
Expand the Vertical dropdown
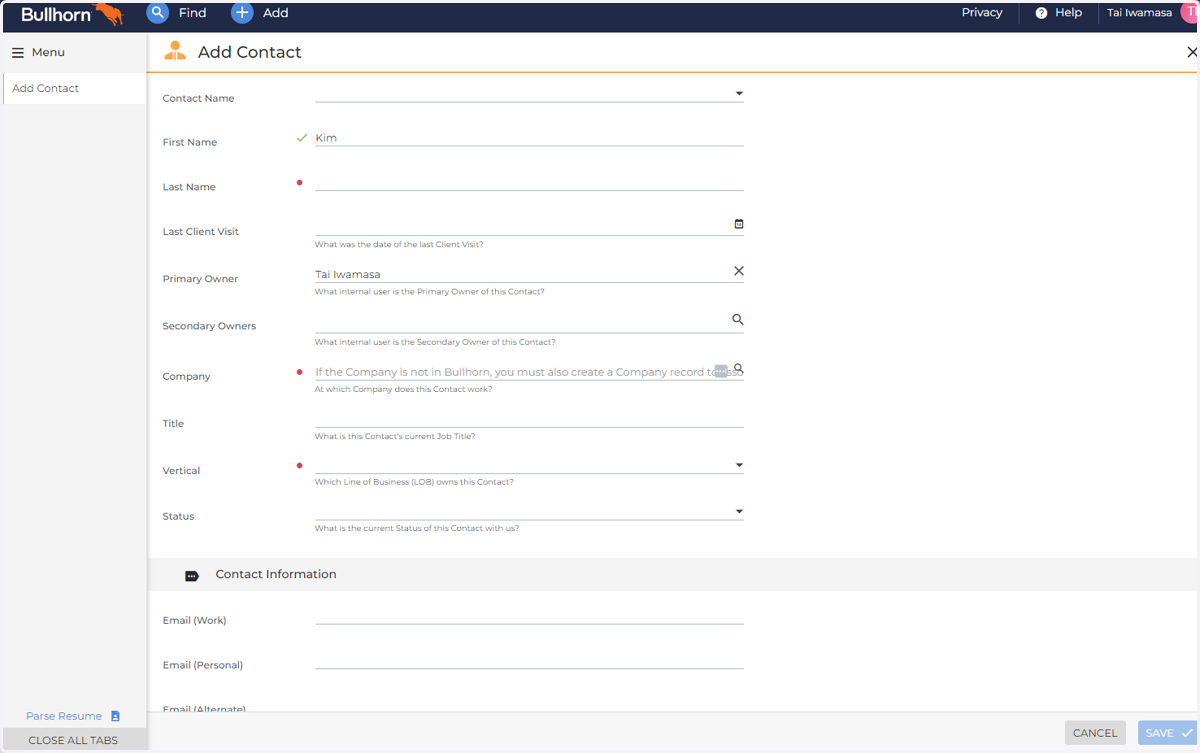(739, 465)
